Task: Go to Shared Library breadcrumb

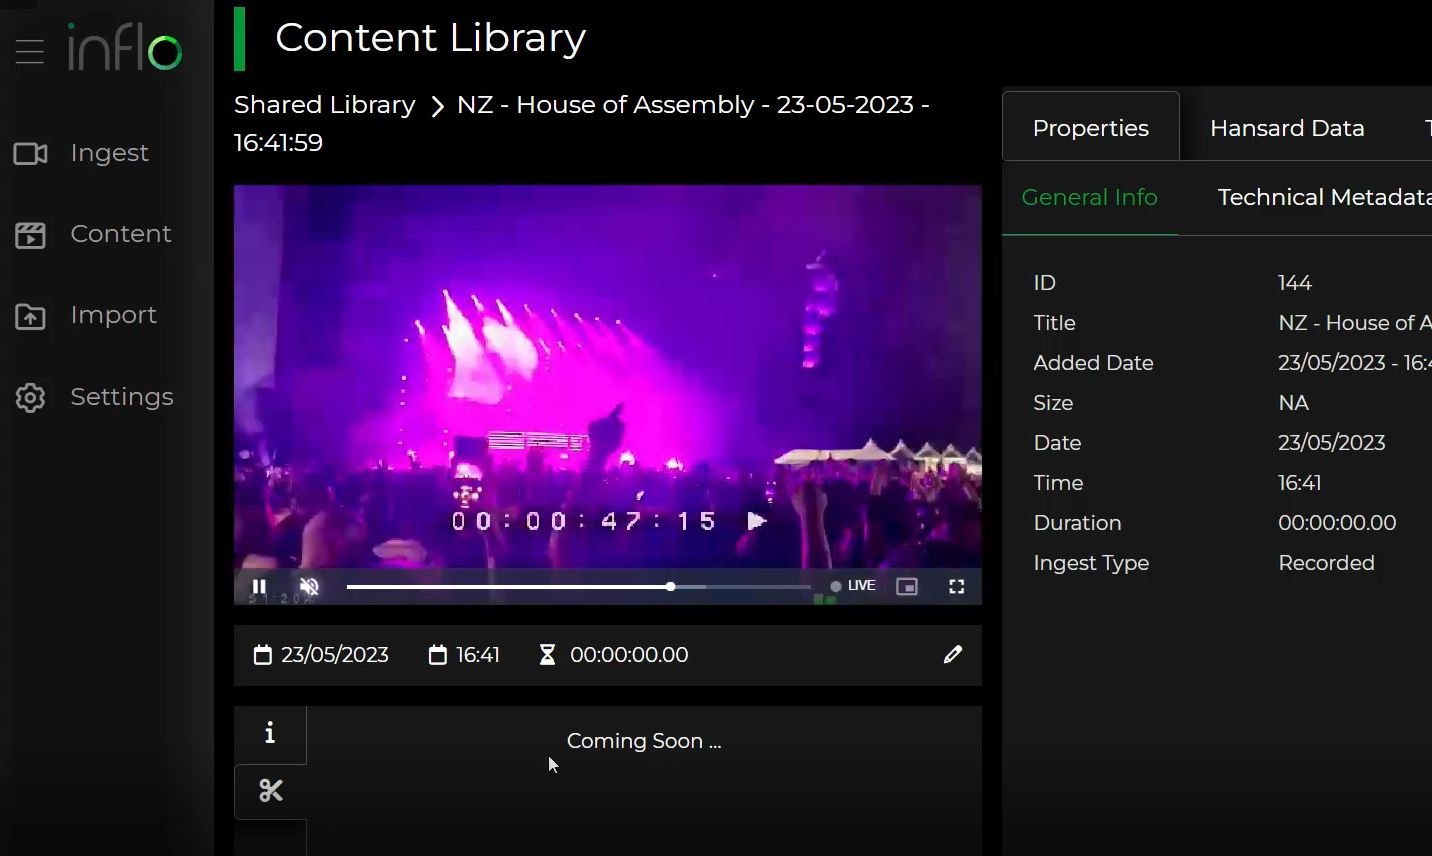Action: click(x=324, y=105)
